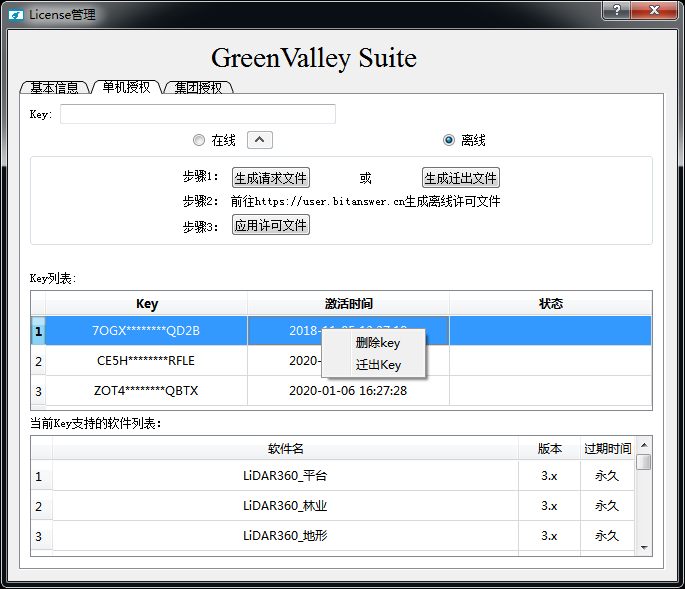Image resolution: width=685 pixels, height=589 pixels.
Task: Select key 7OGX********QD2B
Action: coord(146,331)
